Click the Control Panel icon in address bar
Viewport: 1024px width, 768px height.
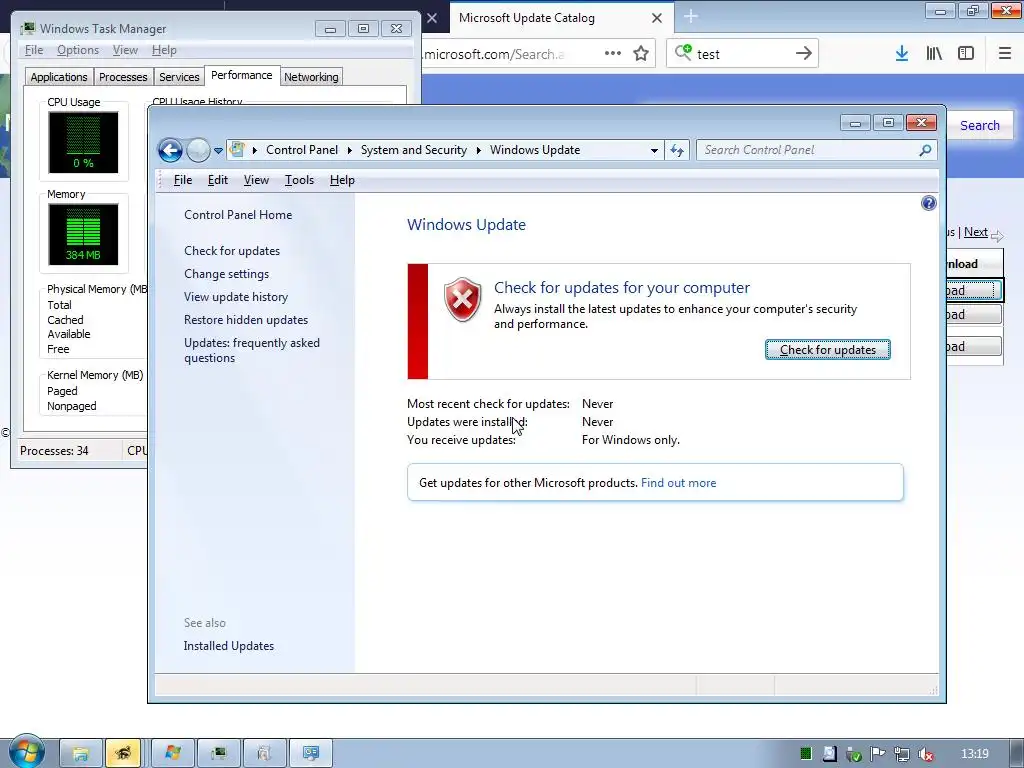pos(237,150)
